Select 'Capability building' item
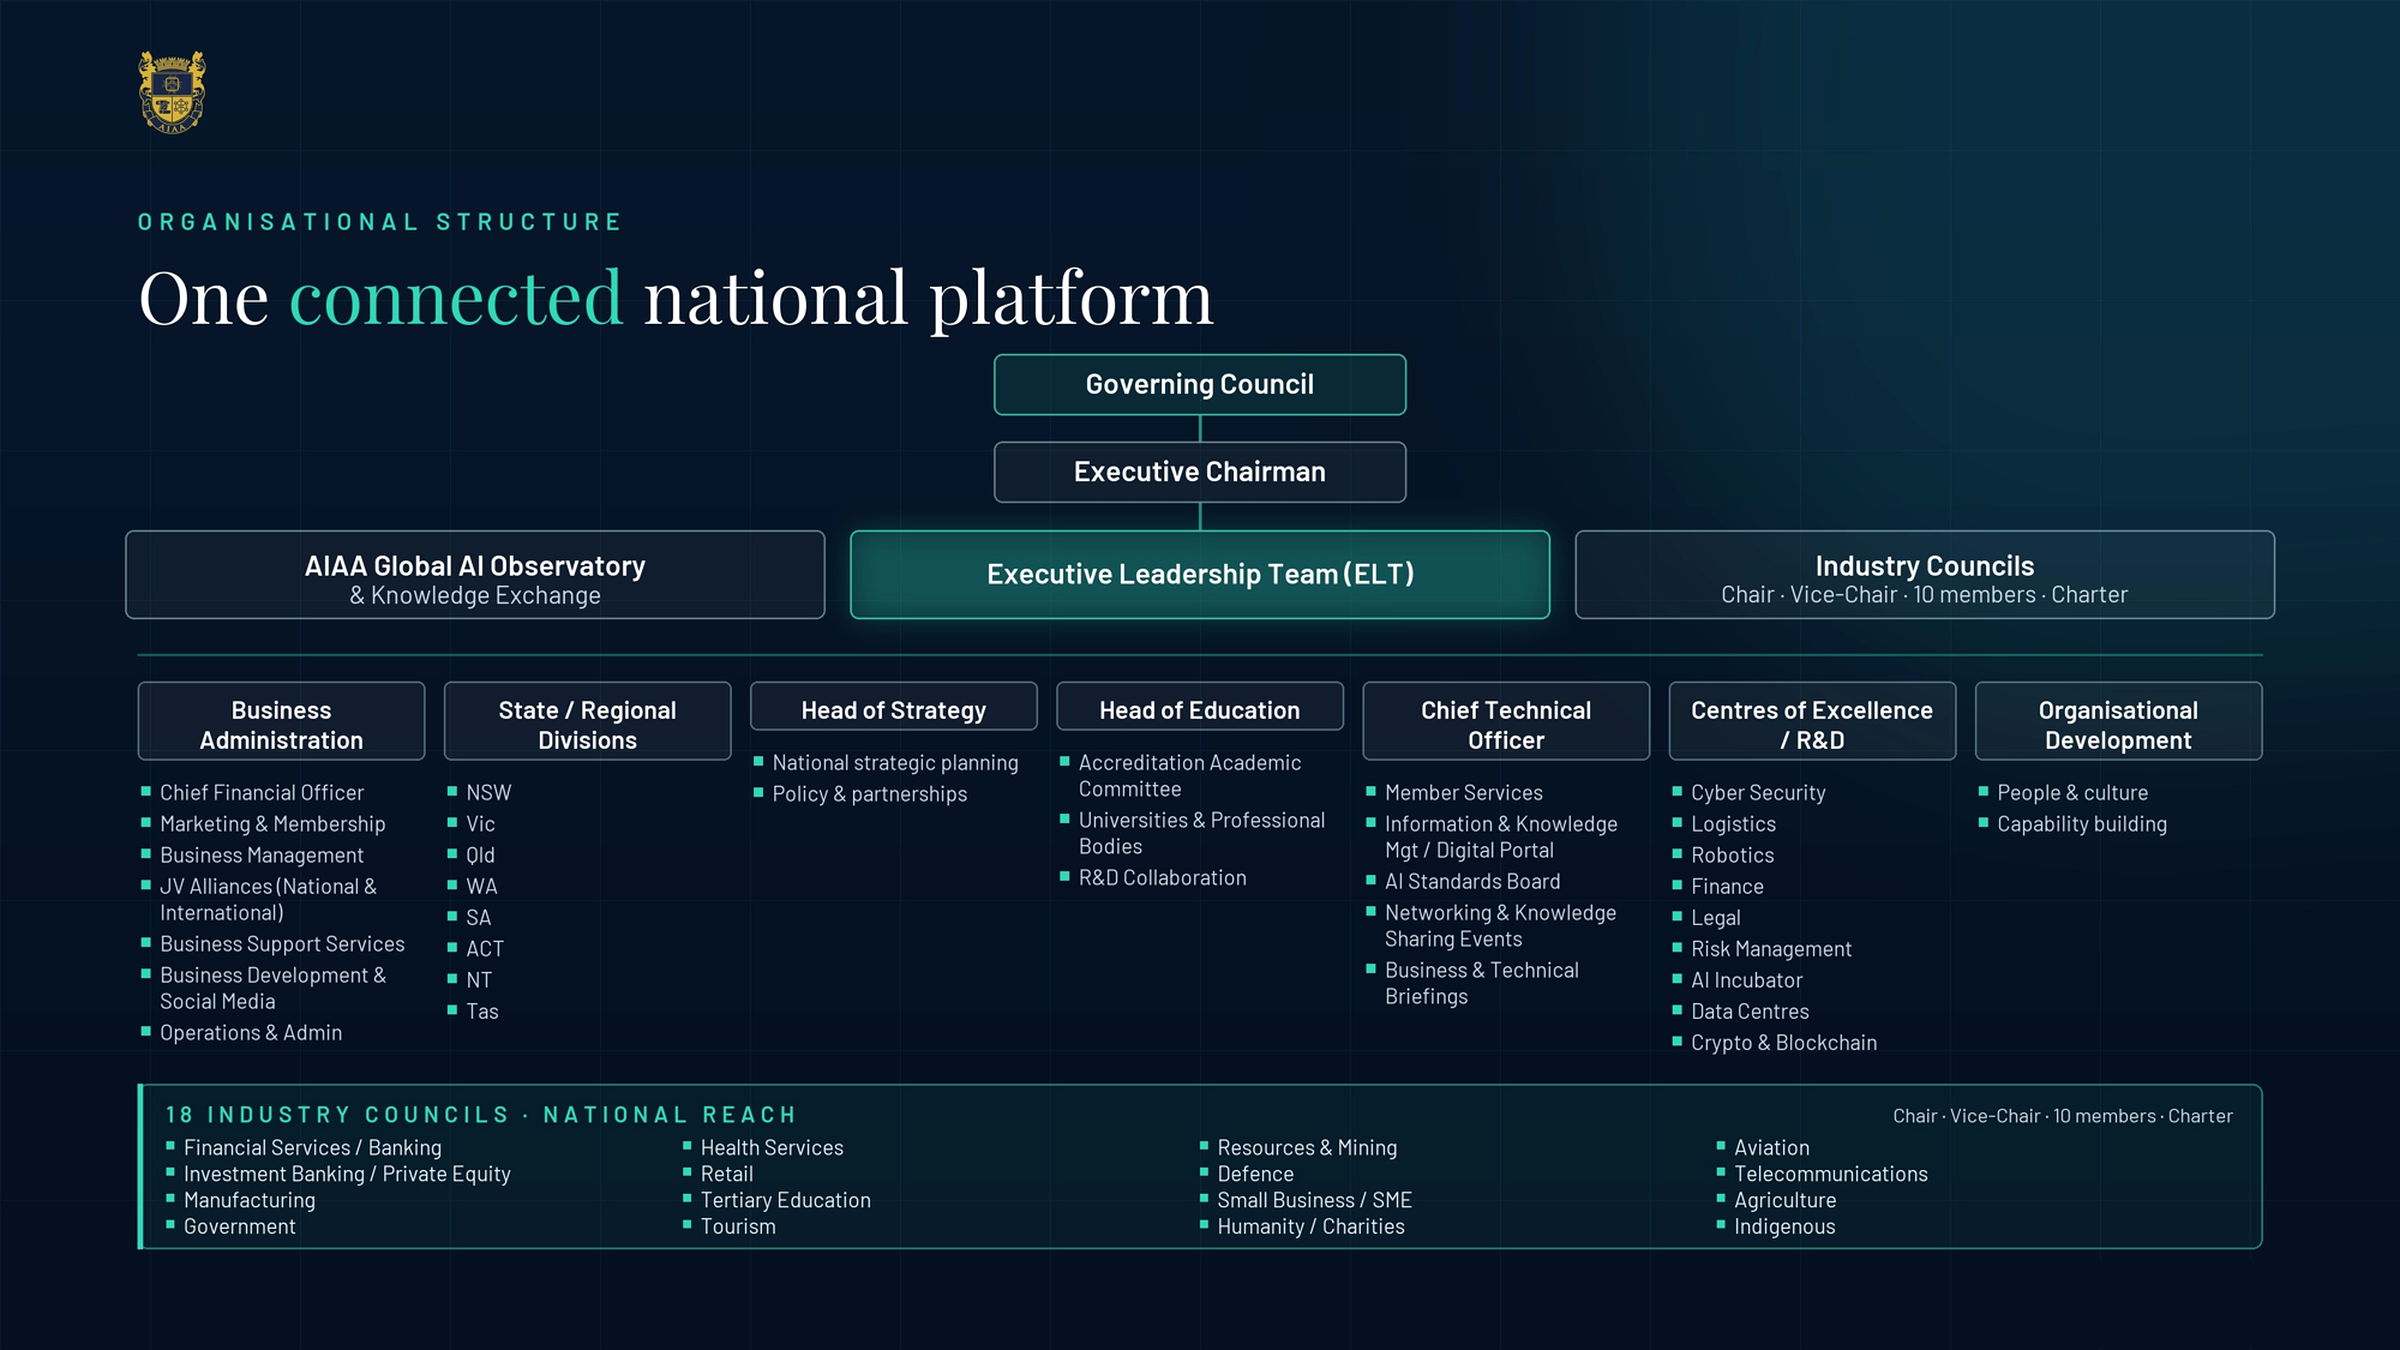 (x=2082, y=824)
